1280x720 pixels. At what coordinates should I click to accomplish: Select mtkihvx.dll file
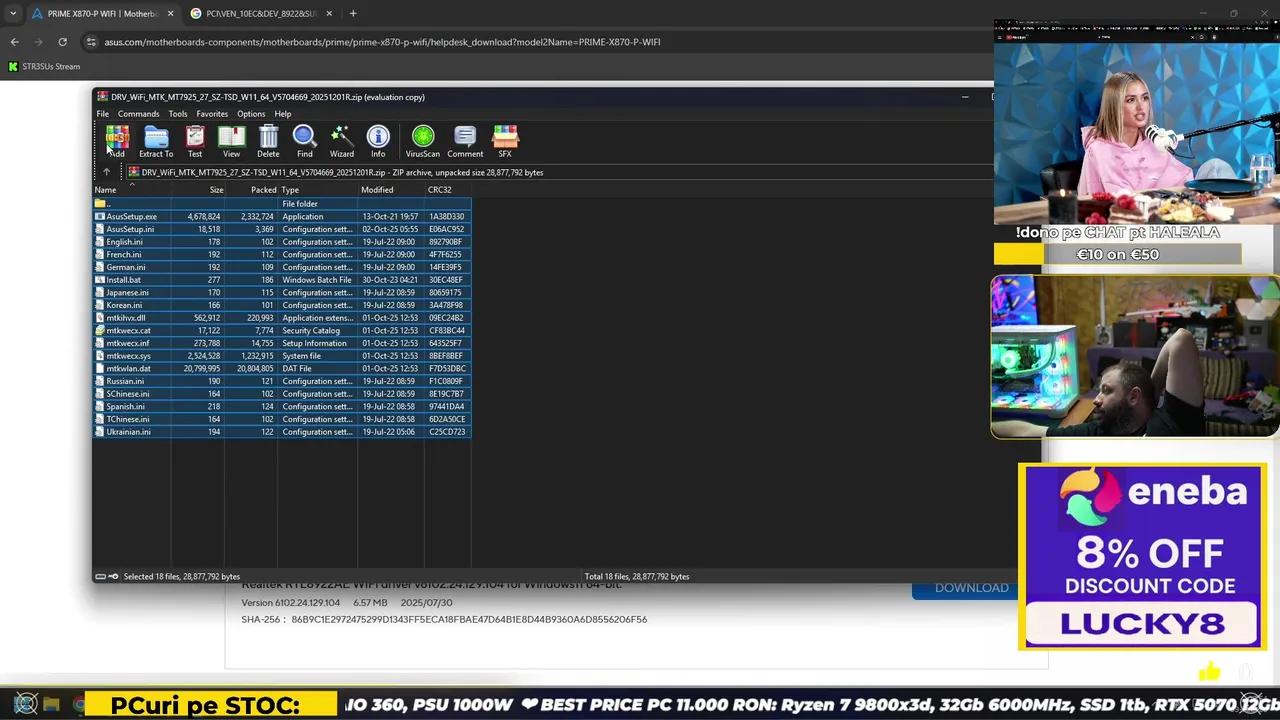point(282,318)
